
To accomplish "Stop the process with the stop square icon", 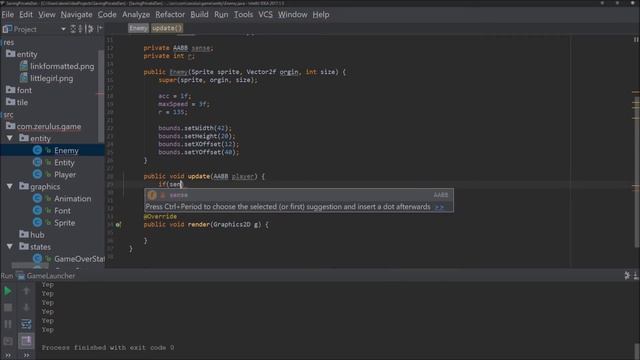I will pyautogui.click(x=8, y=308).
